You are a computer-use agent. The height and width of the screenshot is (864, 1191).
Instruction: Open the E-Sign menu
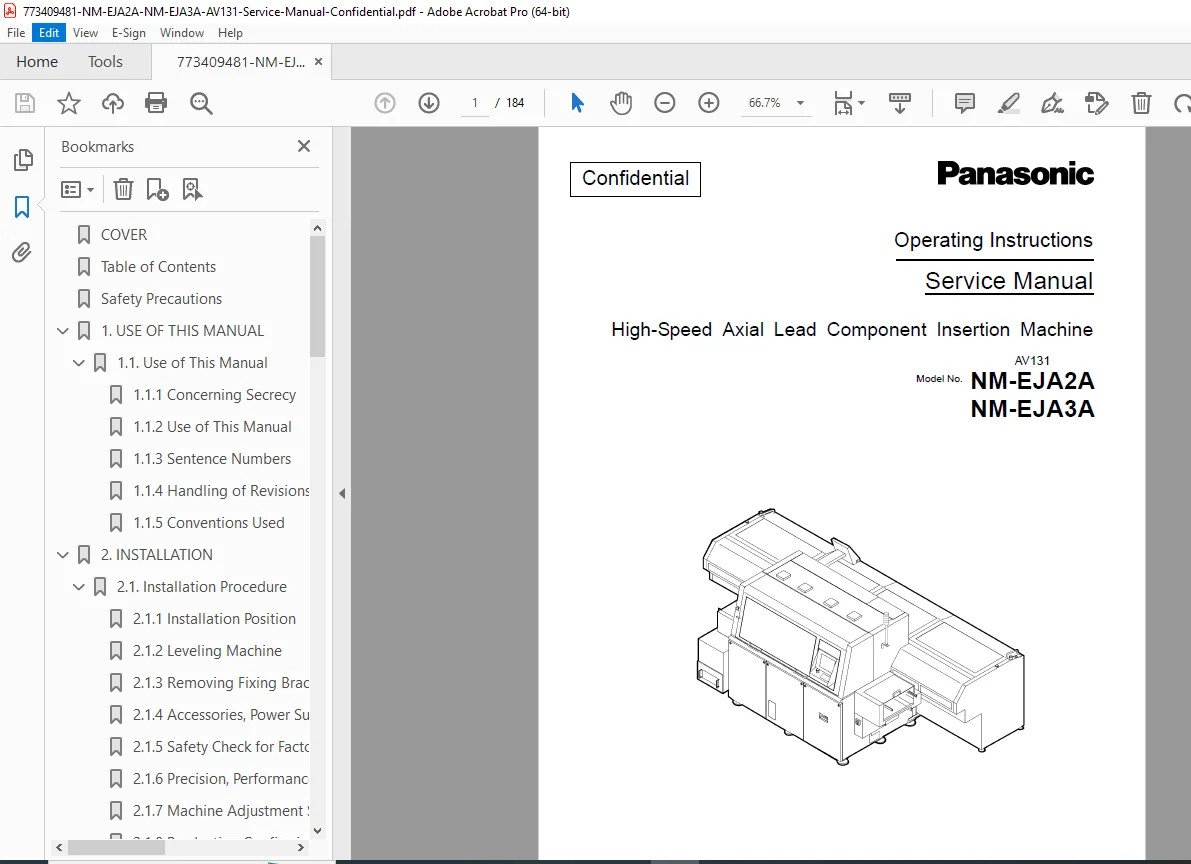pyautogui.click(x=128, y=33)
